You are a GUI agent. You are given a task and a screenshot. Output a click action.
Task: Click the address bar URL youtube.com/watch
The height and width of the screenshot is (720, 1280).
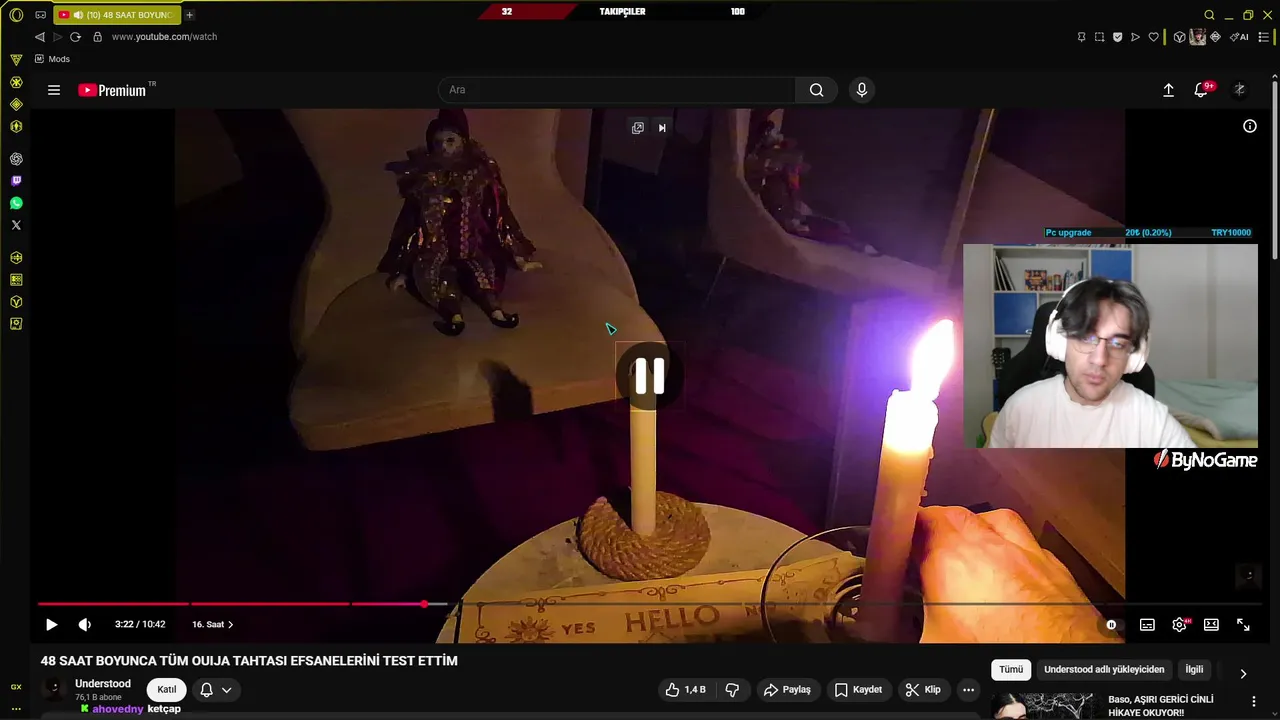pyautogui.click(x=164, y=37)
